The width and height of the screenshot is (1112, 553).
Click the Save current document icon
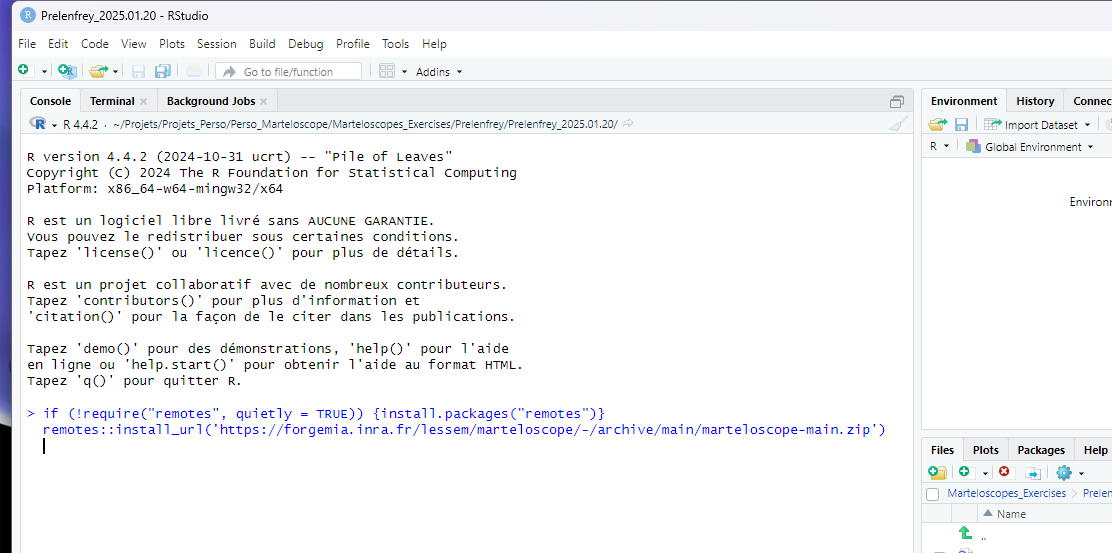pos(138,71)
